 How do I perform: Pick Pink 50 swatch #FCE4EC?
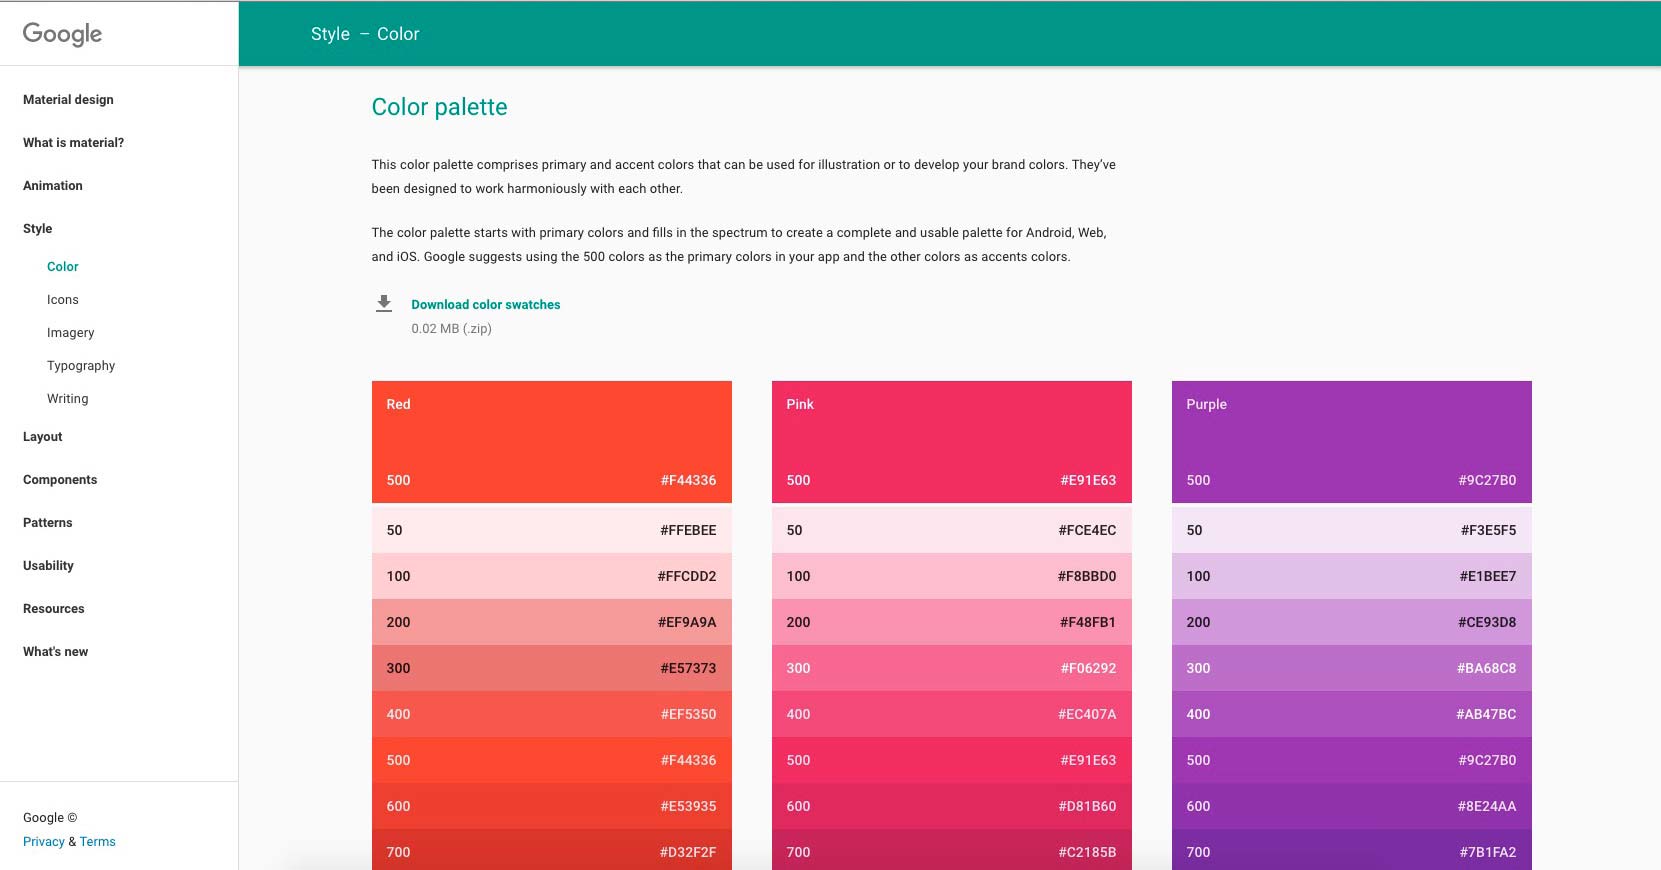(x=952, y=530)
